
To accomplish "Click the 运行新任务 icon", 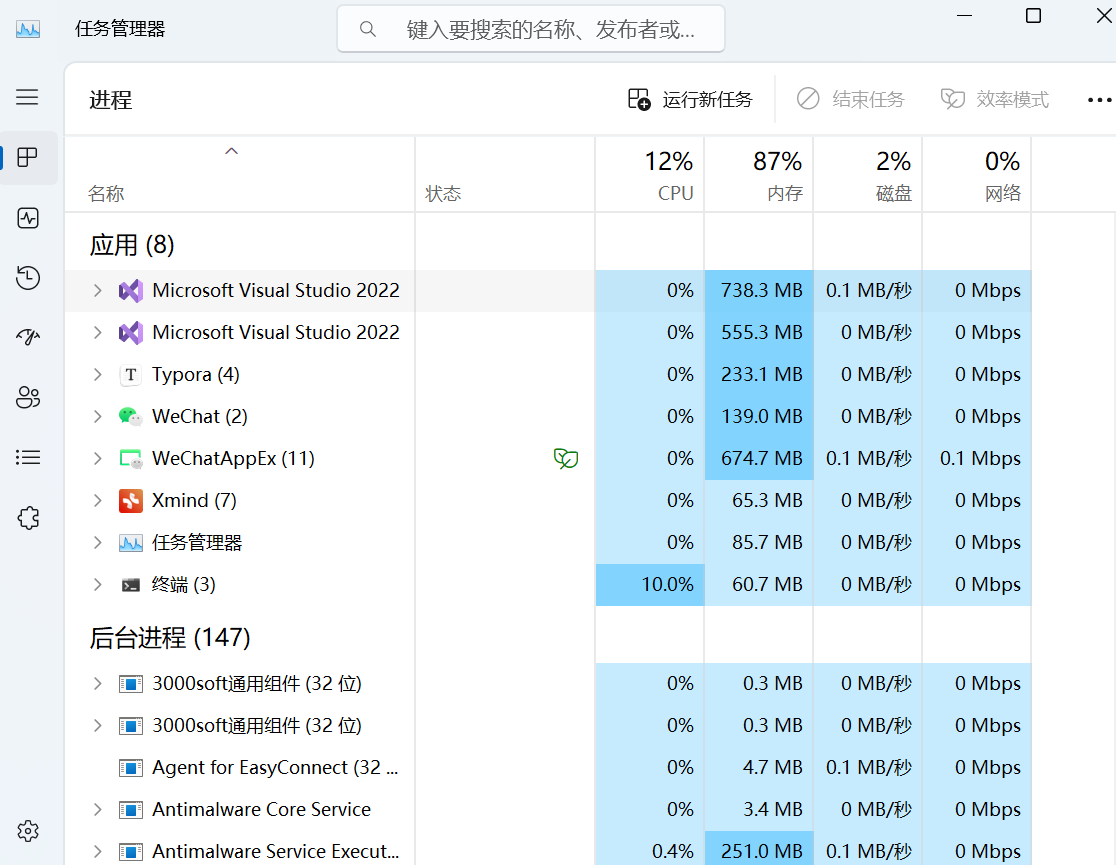I will click(638, 99).
